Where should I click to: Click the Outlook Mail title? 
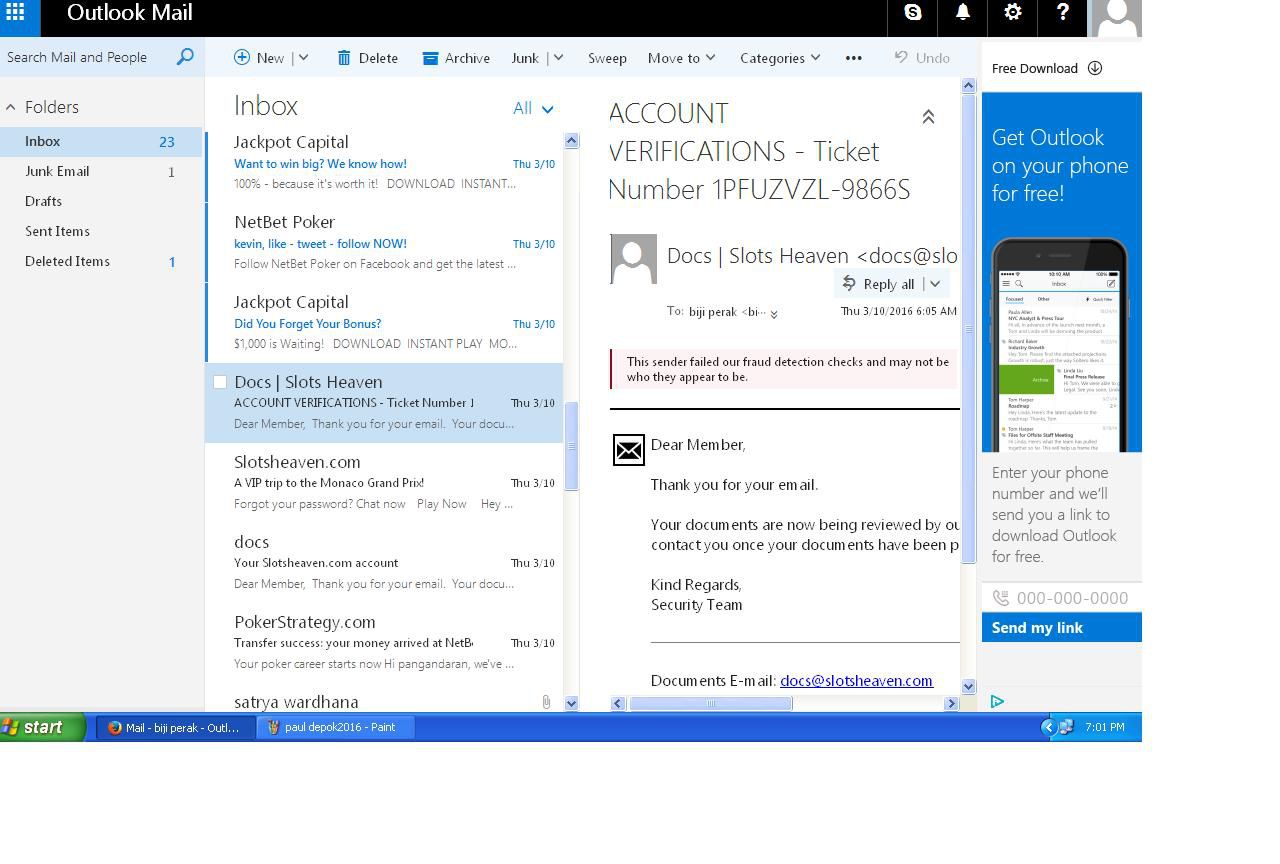(130, 13)
